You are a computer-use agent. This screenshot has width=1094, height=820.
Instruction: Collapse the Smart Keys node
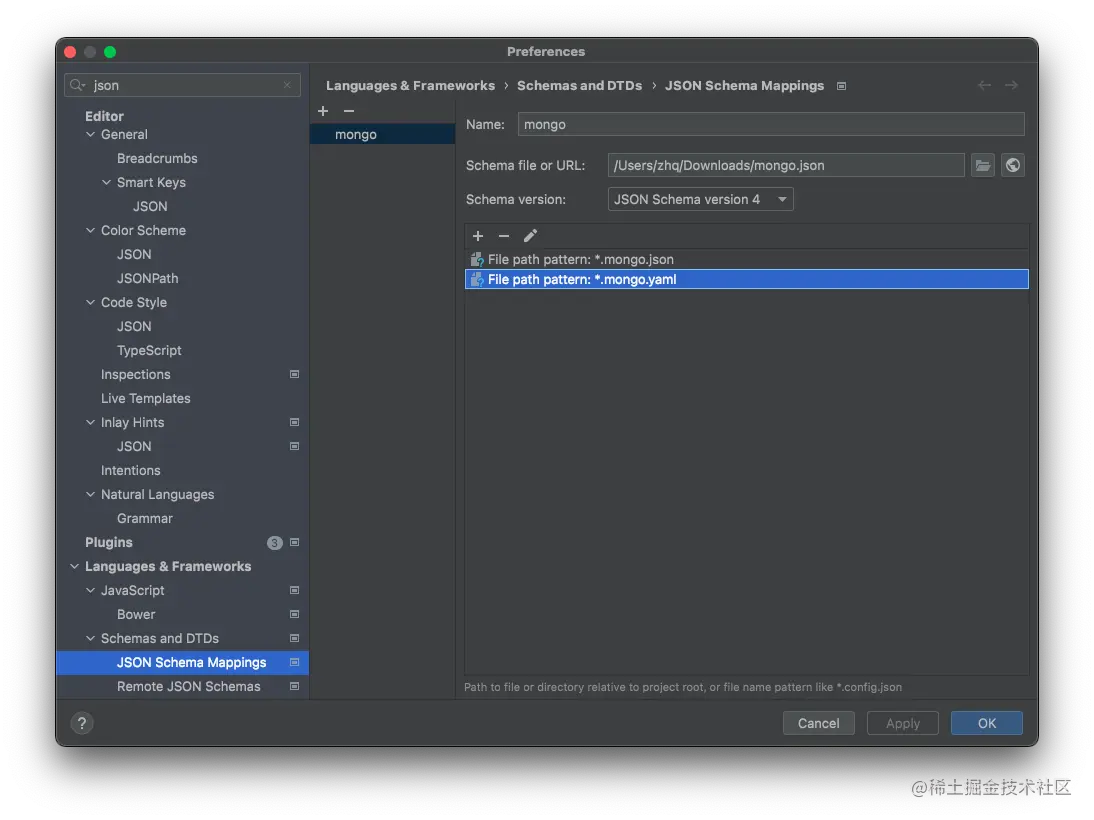107,182
